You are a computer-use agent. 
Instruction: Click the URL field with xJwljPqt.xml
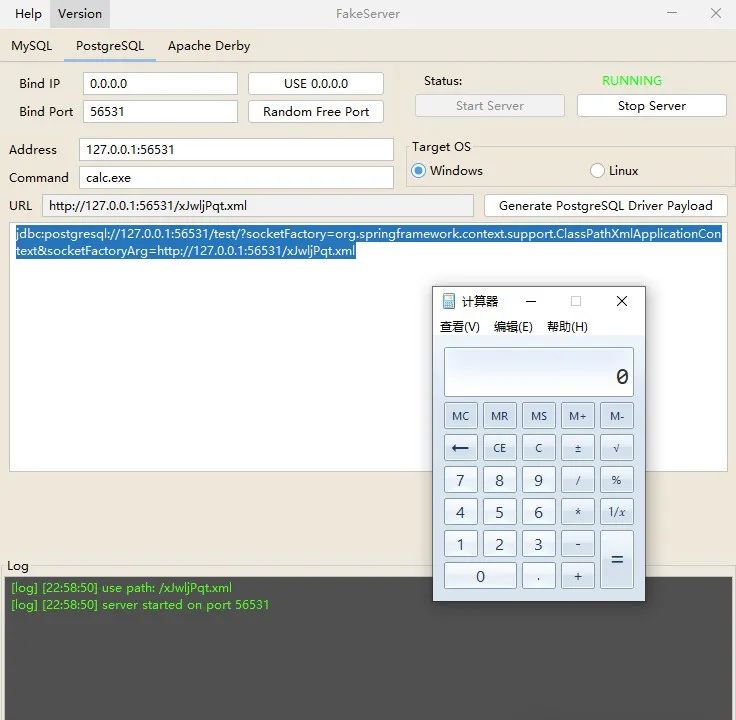pos(258,206)
